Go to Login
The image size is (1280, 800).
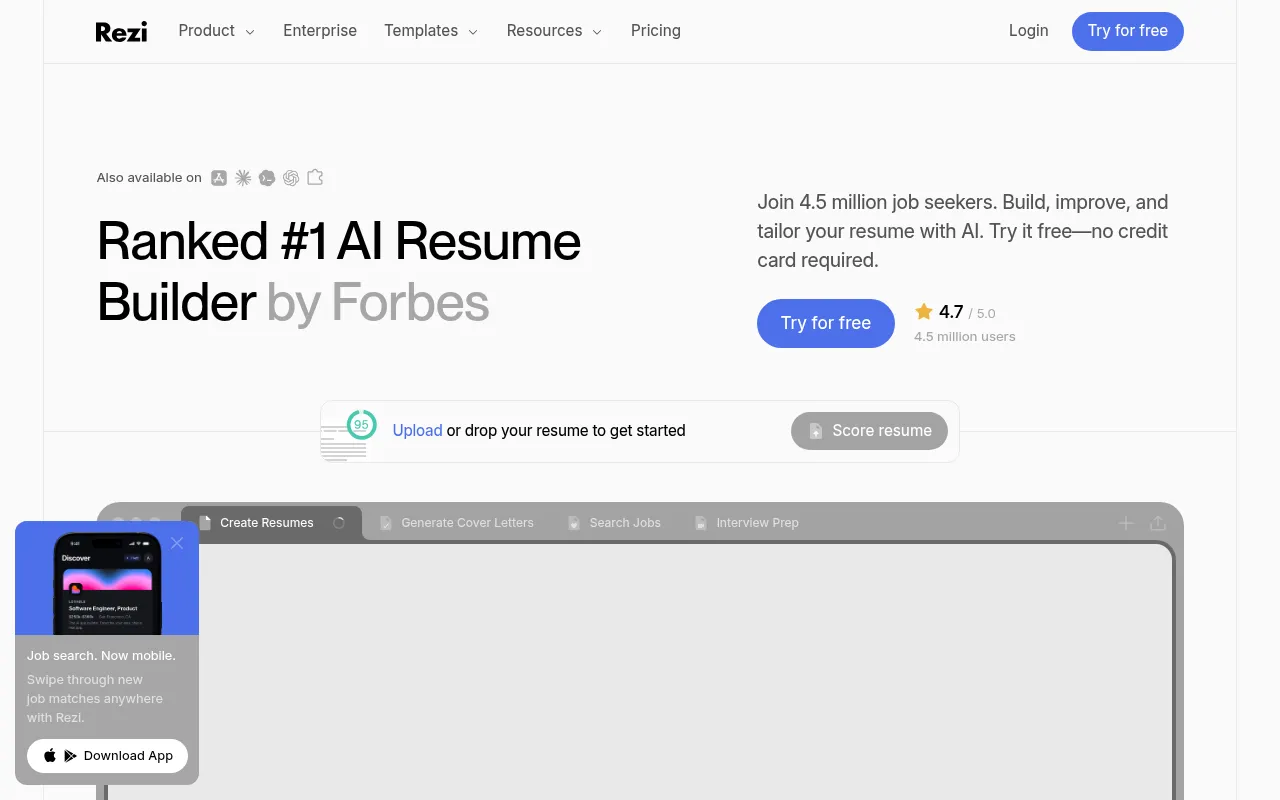[1028, 31]
